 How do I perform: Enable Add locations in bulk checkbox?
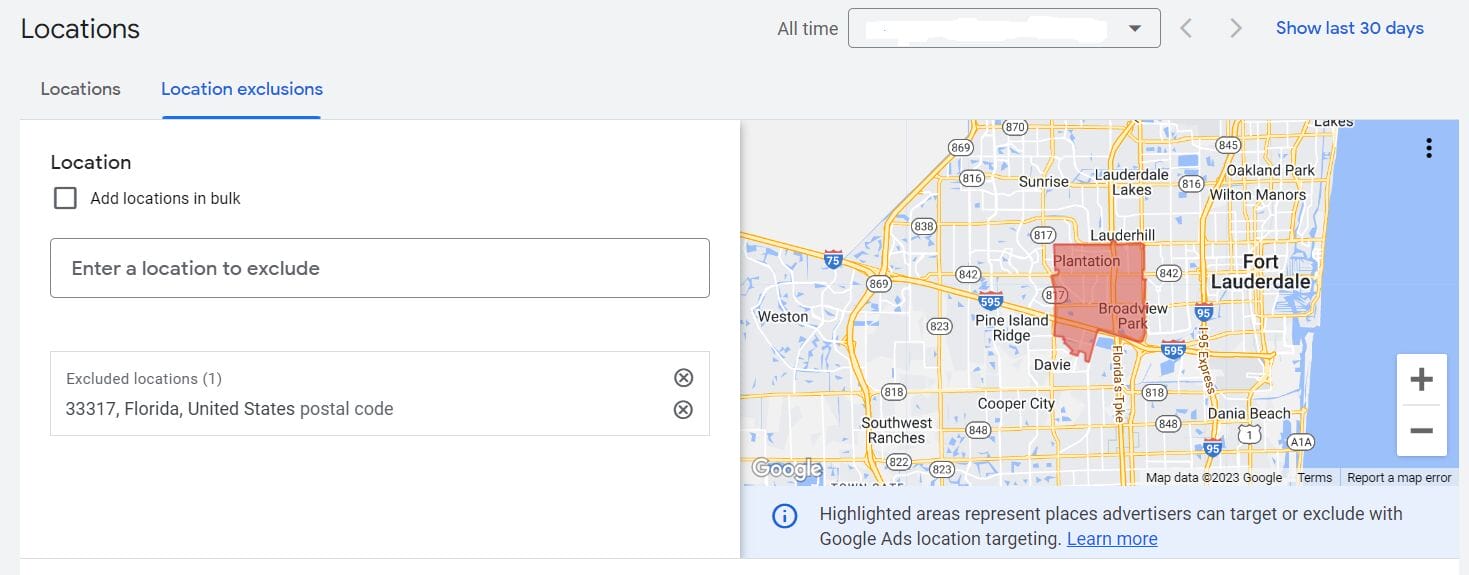pos(65,198)
